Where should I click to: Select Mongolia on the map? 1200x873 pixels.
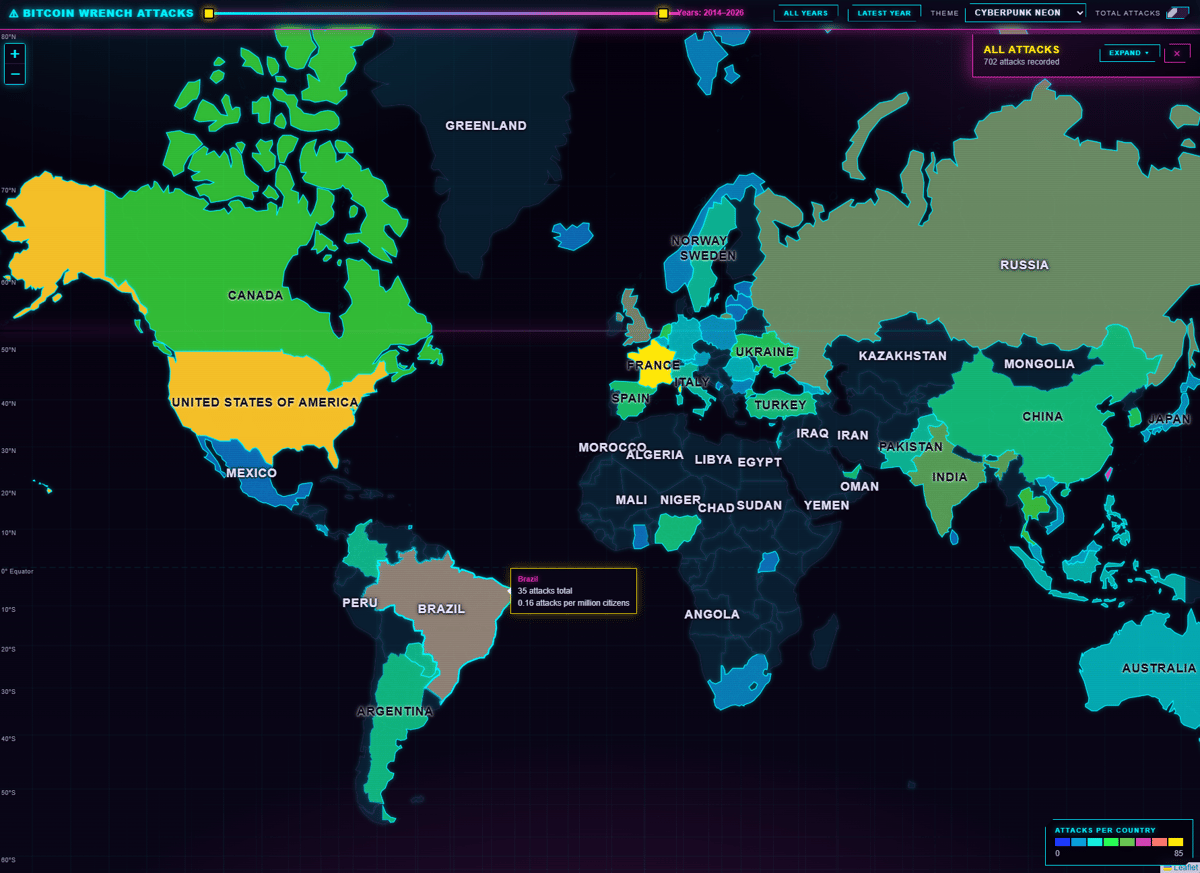pyautogui.click(x=1039, y=364)
